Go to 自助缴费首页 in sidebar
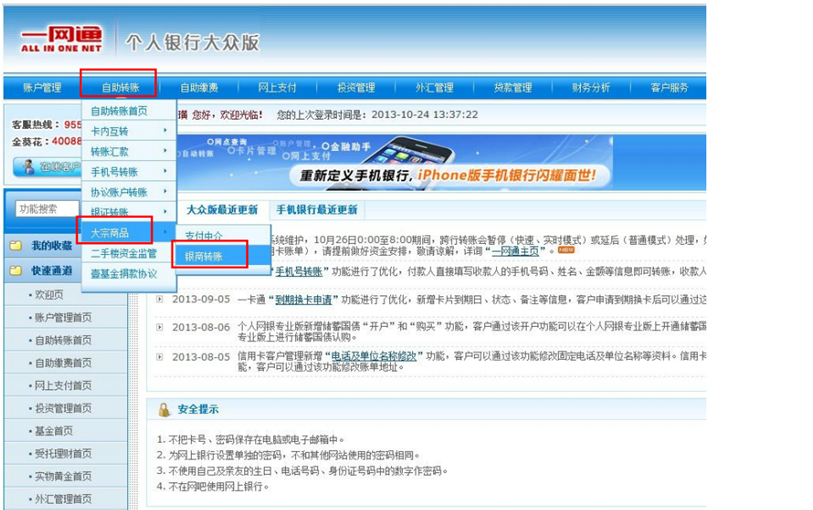 (x=63, y=363)
